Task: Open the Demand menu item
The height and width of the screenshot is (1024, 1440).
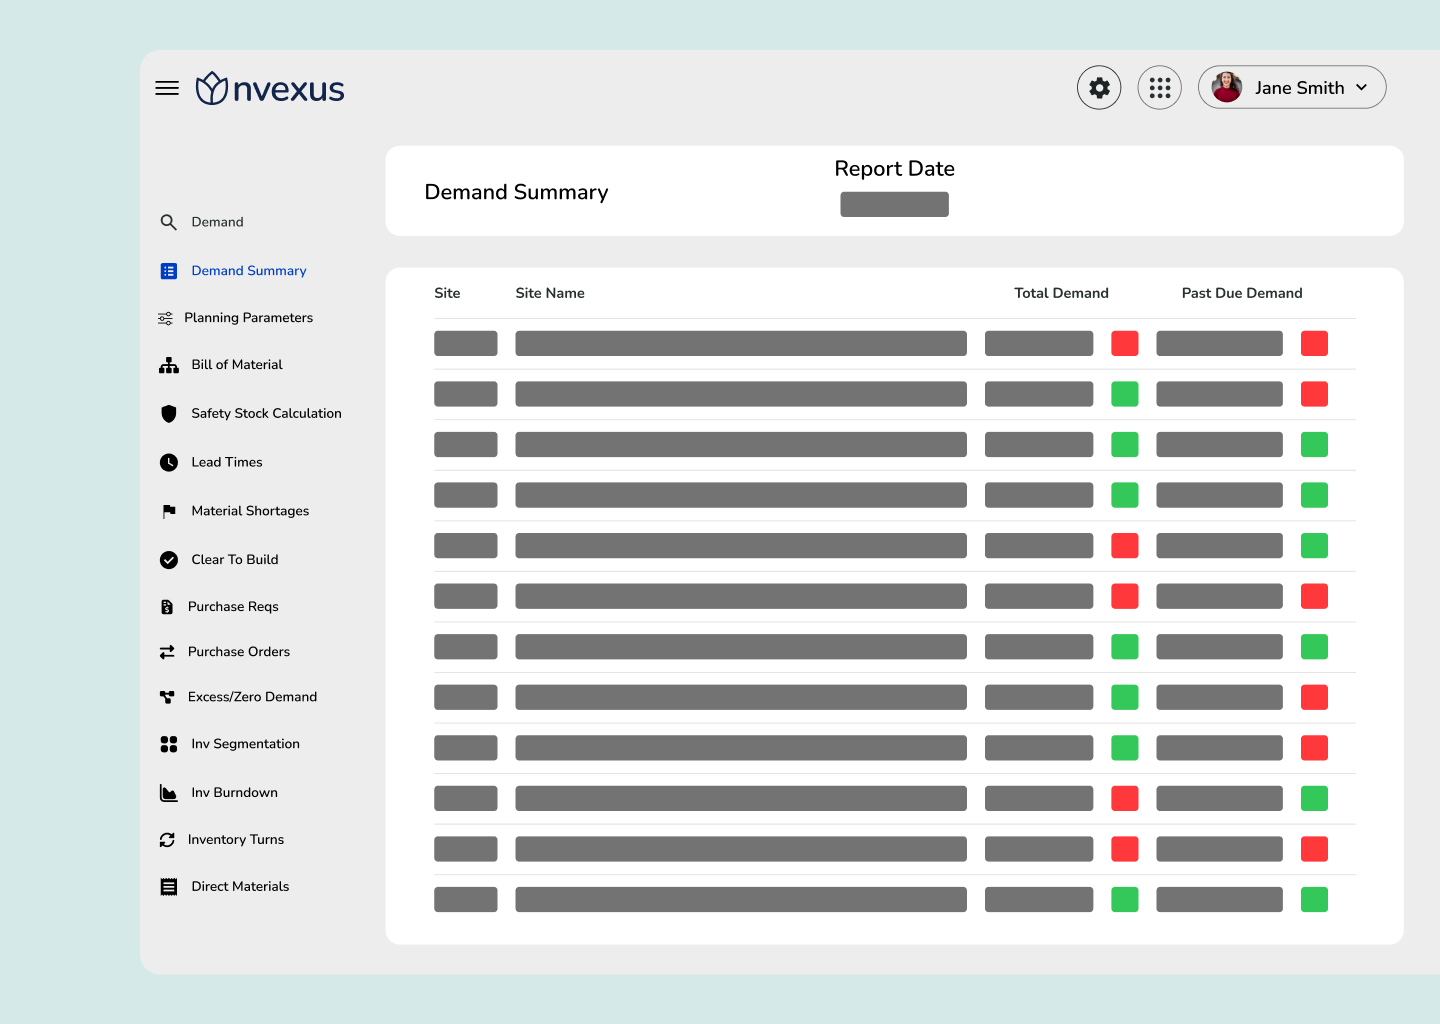Action: [x=217, y=222]
